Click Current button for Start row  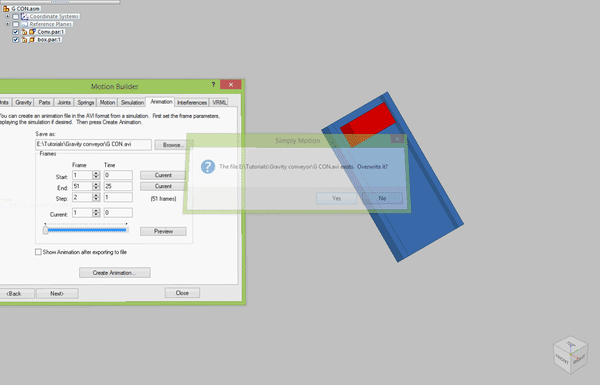(x=163, y=175)
